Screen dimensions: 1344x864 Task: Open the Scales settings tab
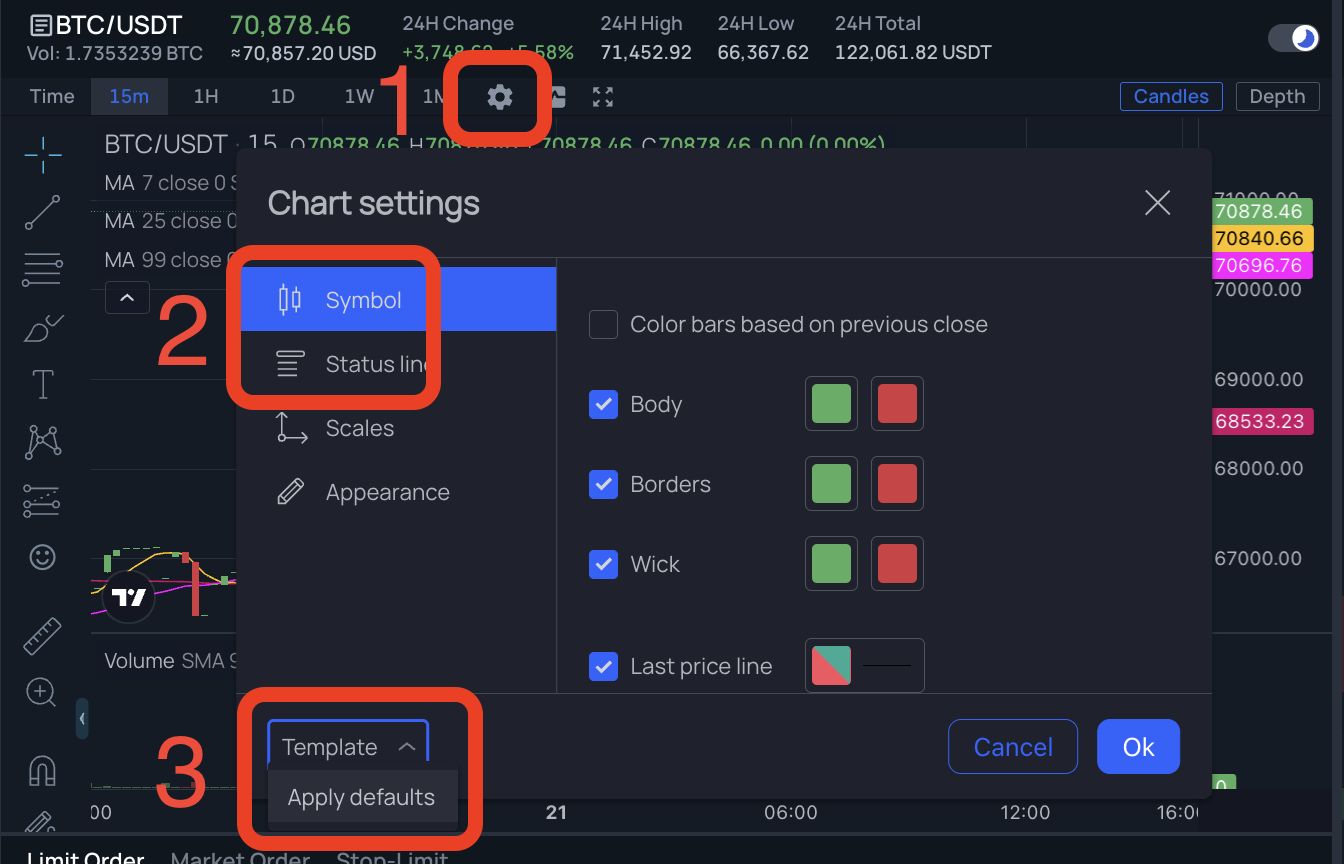coord(397,428)
